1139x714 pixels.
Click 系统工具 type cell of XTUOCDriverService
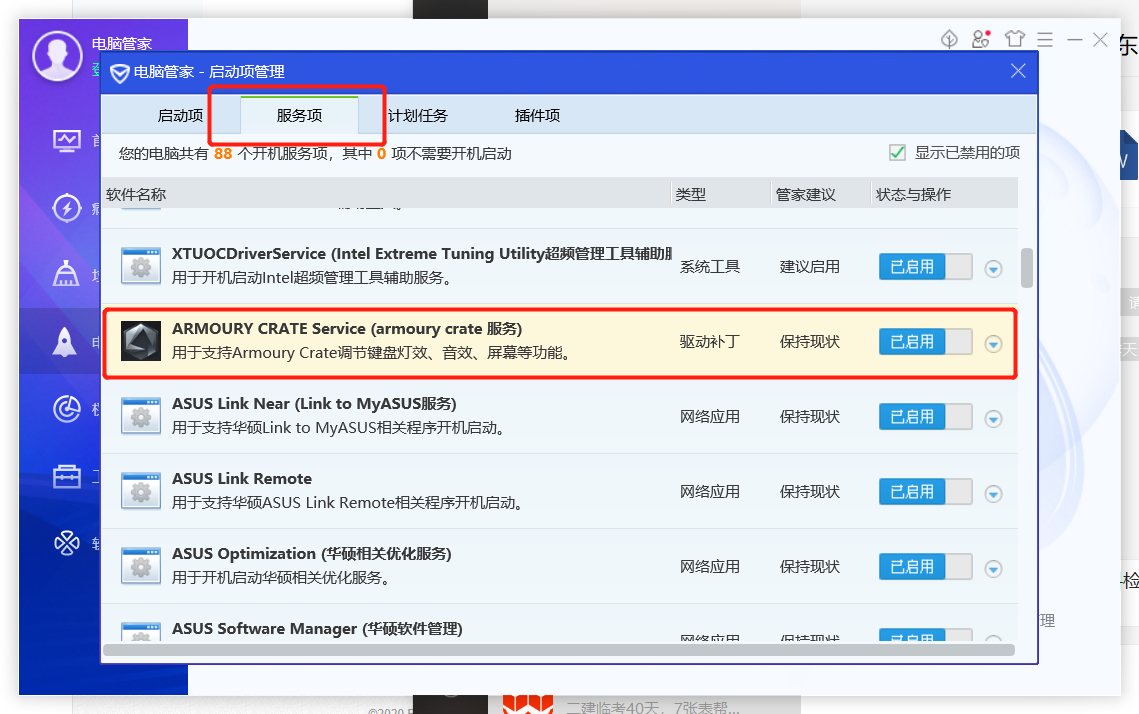pos(710,267)
